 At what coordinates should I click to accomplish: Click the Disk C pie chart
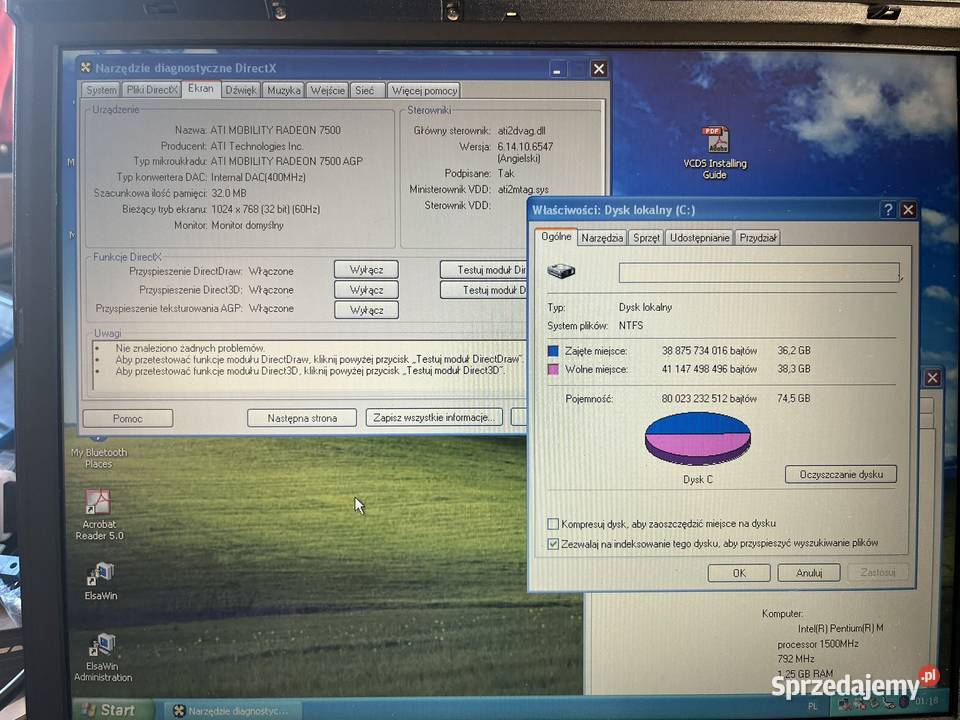pyautogui.click(x=697, y=438)
